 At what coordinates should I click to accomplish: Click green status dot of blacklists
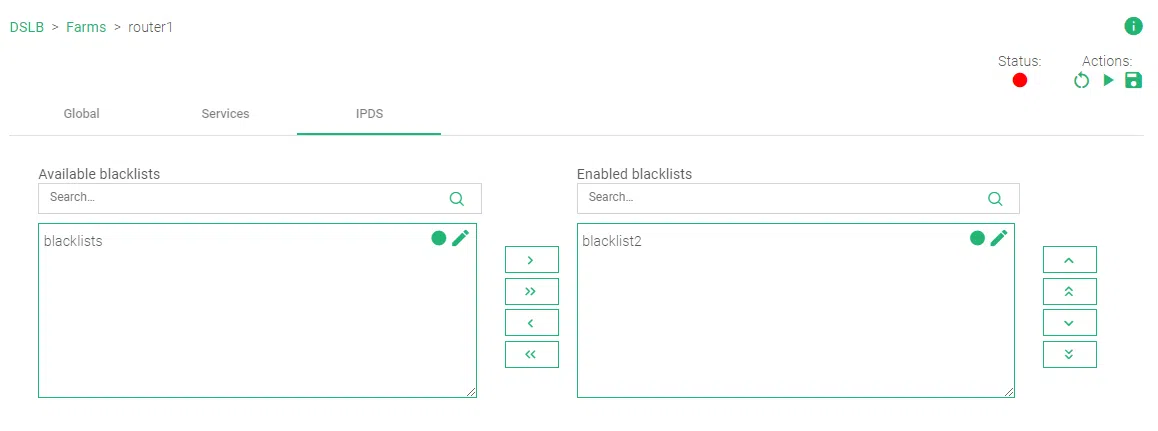pos(438,238)
